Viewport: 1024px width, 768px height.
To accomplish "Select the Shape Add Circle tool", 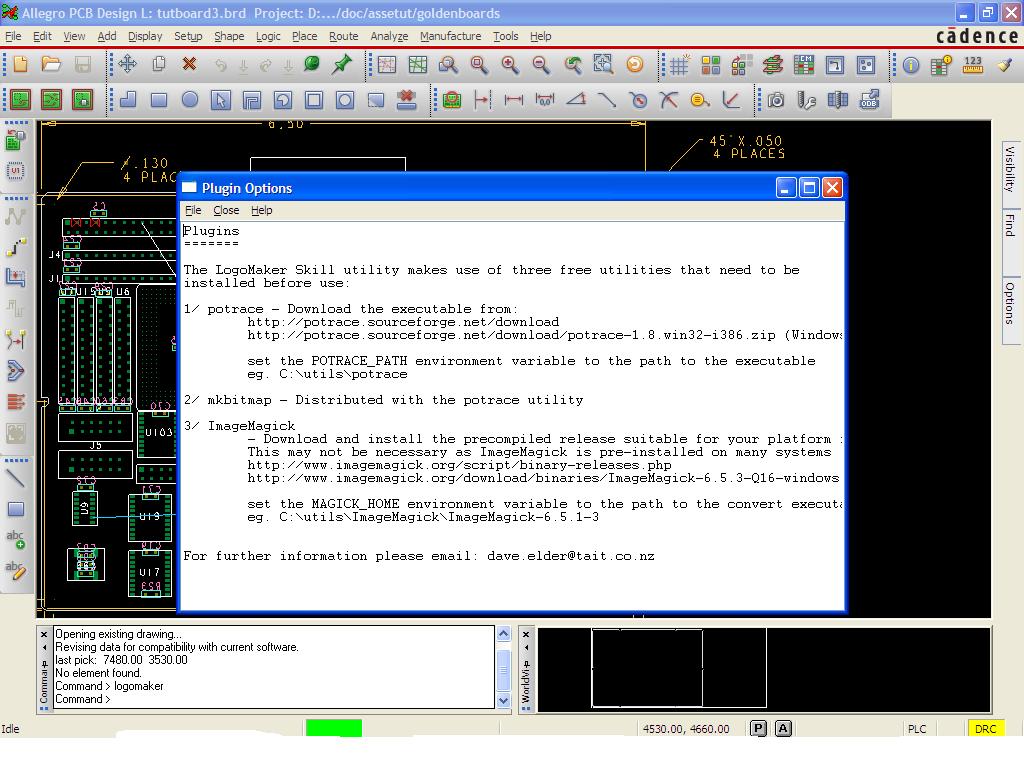I will click(x=189, y=100).
